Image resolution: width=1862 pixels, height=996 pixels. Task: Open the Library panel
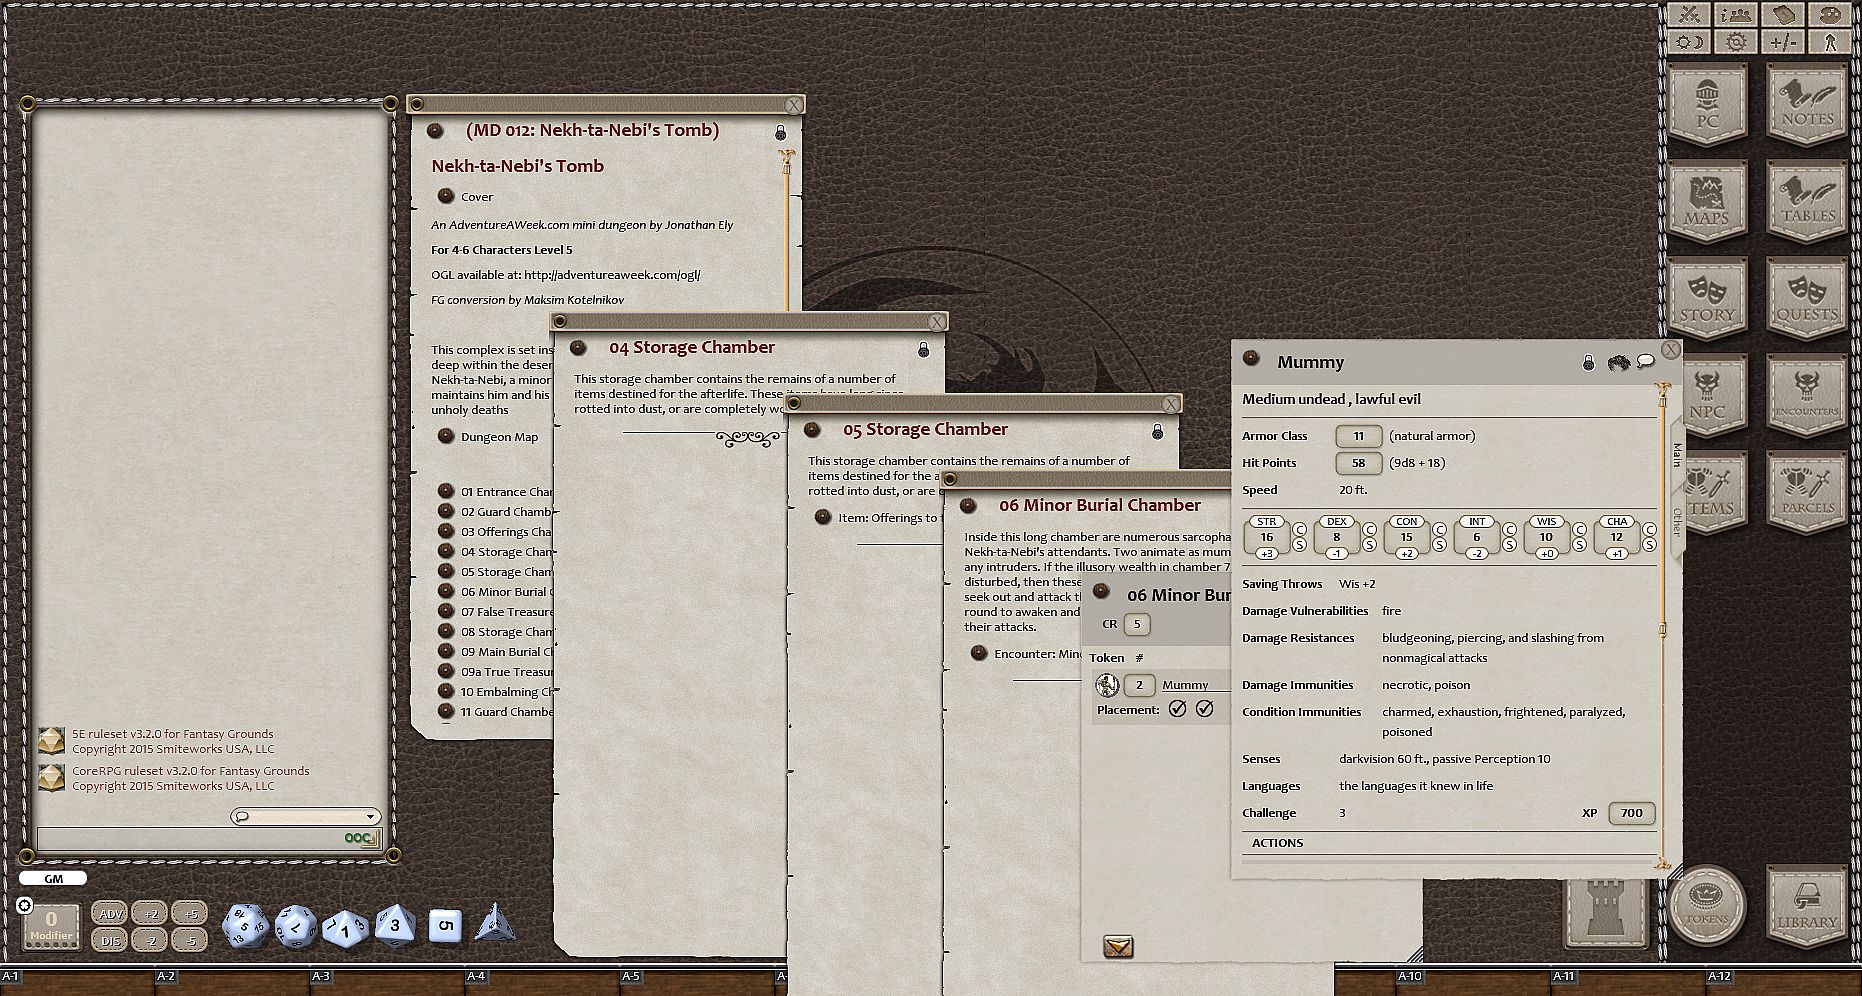tap(1807, 907)
